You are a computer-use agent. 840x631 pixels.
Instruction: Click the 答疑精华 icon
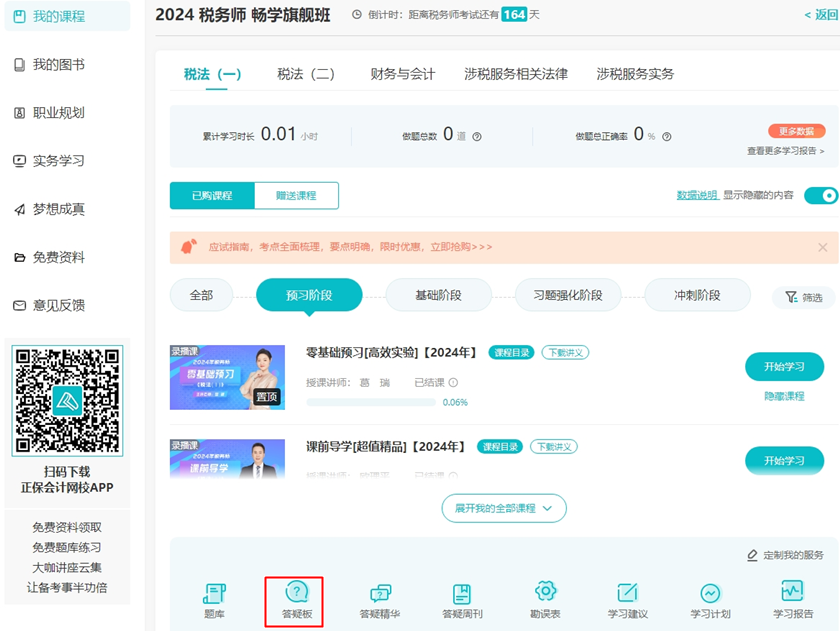pos(379,600)
